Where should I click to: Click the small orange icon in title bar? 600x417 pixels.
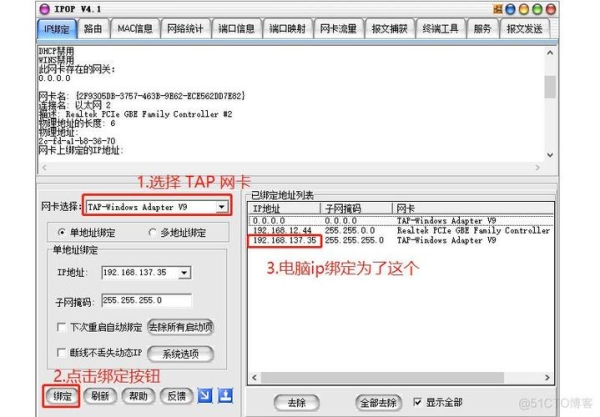pyautogui.click(x=498, y=9)
